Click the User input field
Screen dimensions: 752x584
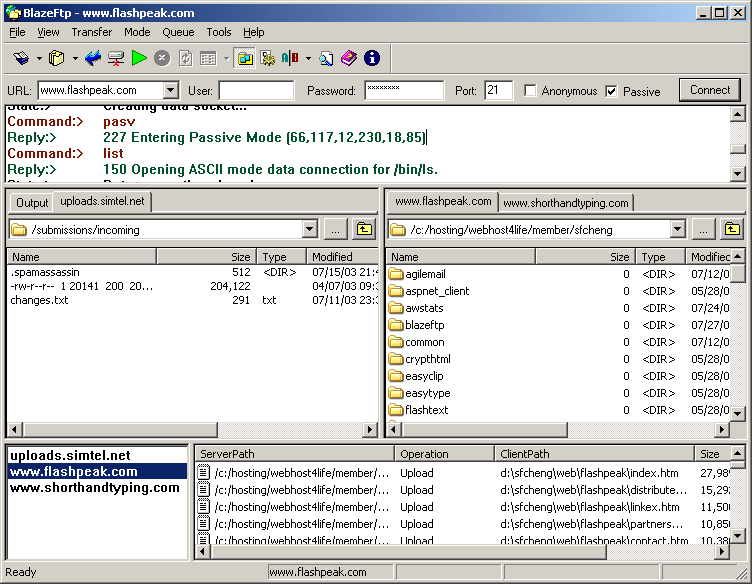tap(256, 91)
